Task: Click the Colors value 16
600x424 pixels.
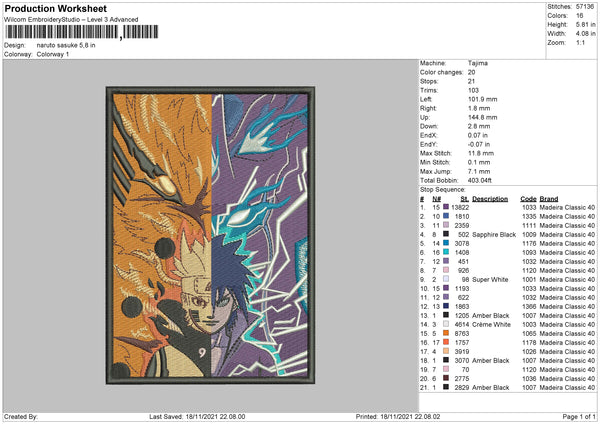Action: (579, 16)
